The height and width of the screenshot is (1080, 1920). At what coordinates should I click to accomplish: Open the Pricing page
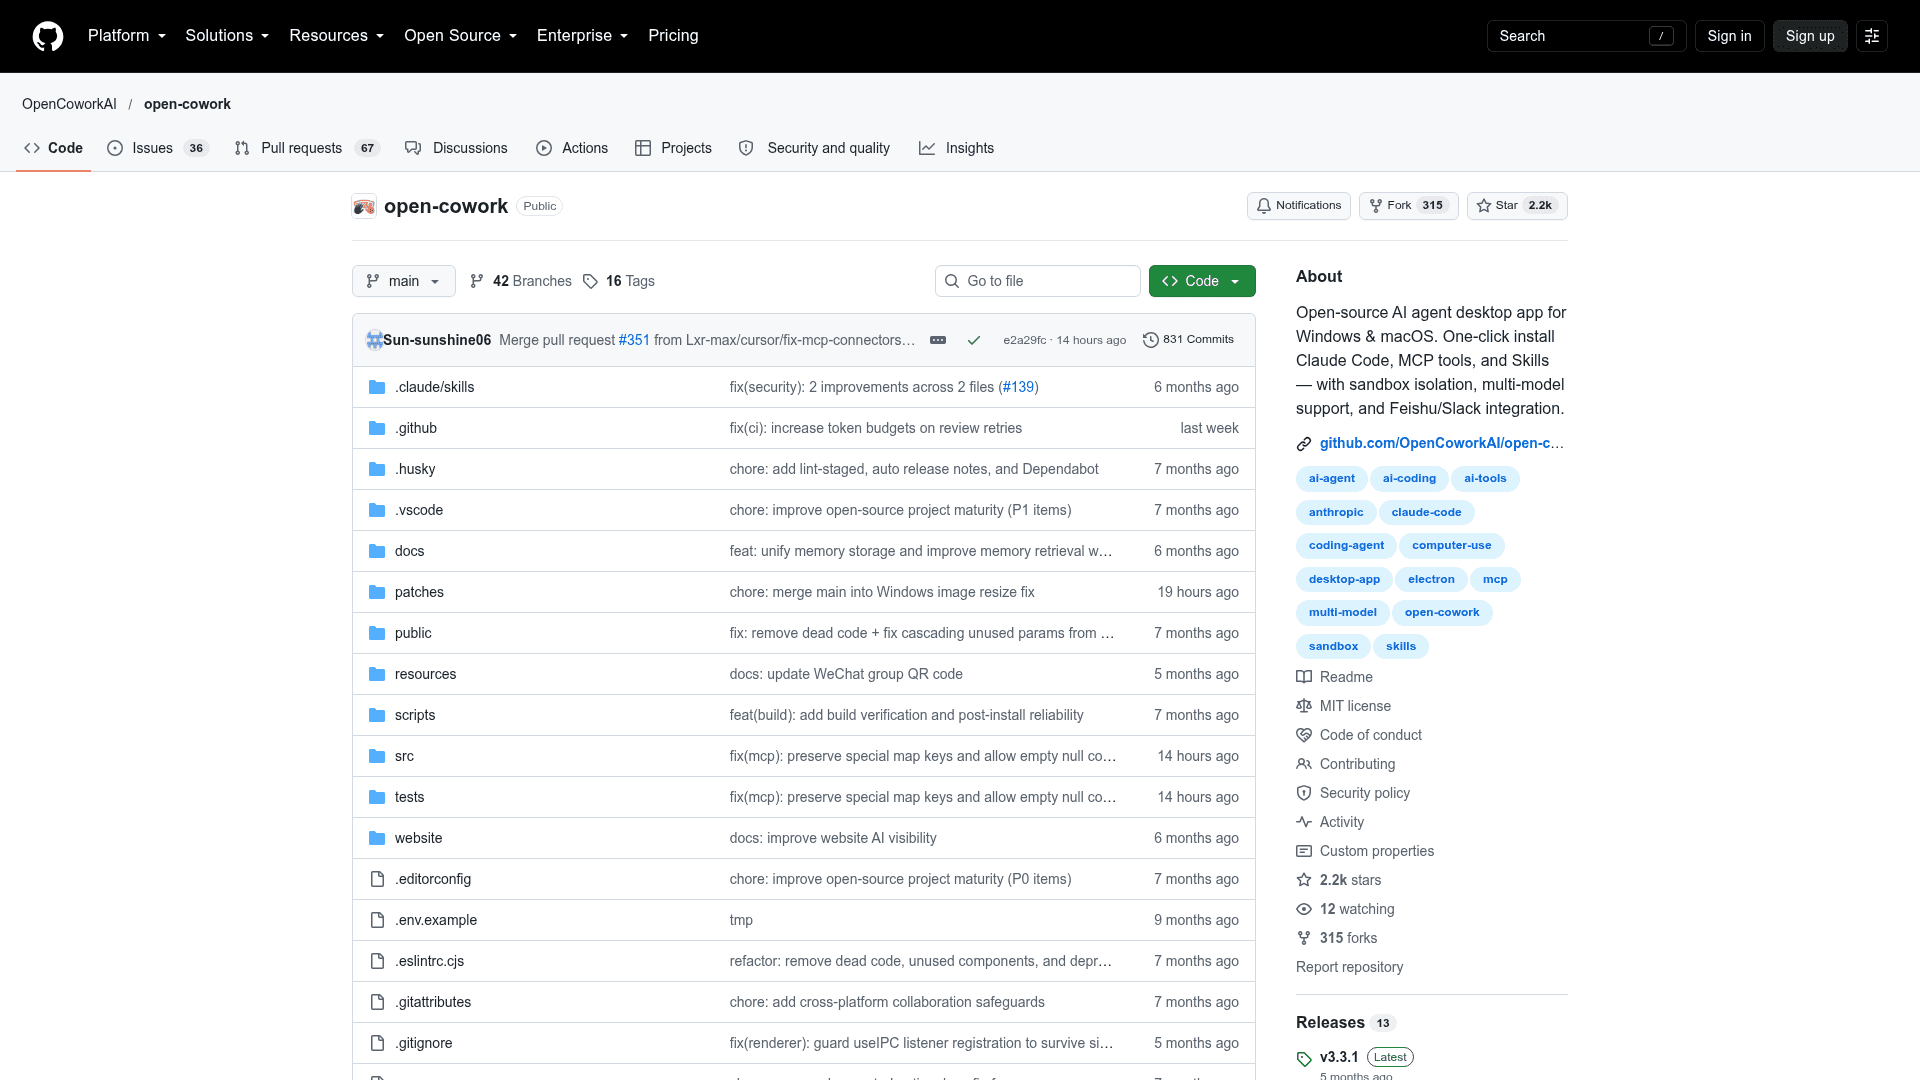673,36
